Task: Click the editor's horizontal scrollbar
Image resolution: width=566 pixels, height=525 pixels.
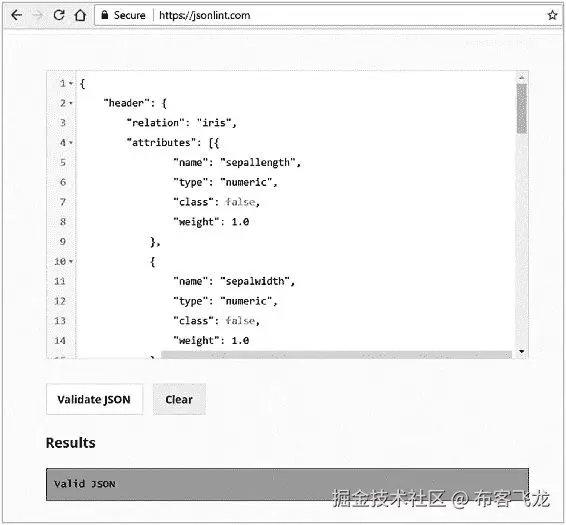Action: [336, 355]
